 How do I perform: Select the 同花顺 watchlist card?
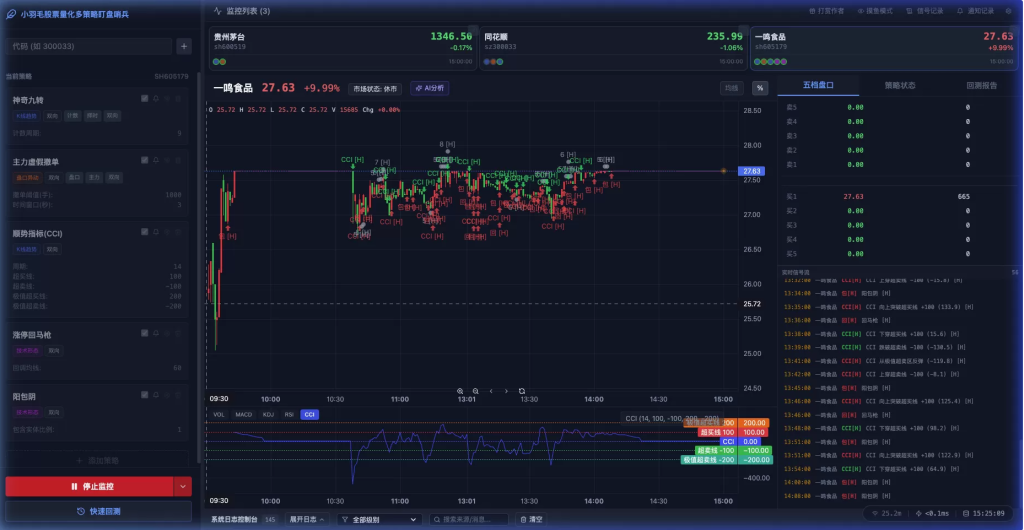[613, 48]
